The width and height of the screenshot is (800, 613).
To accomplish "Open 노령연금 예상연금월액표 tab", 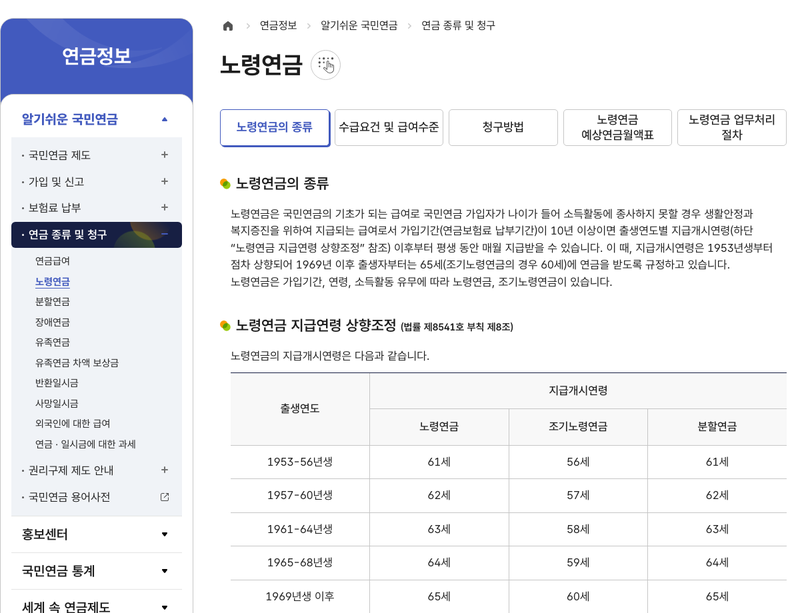I will pyautogui.click(x=617, y=128).
